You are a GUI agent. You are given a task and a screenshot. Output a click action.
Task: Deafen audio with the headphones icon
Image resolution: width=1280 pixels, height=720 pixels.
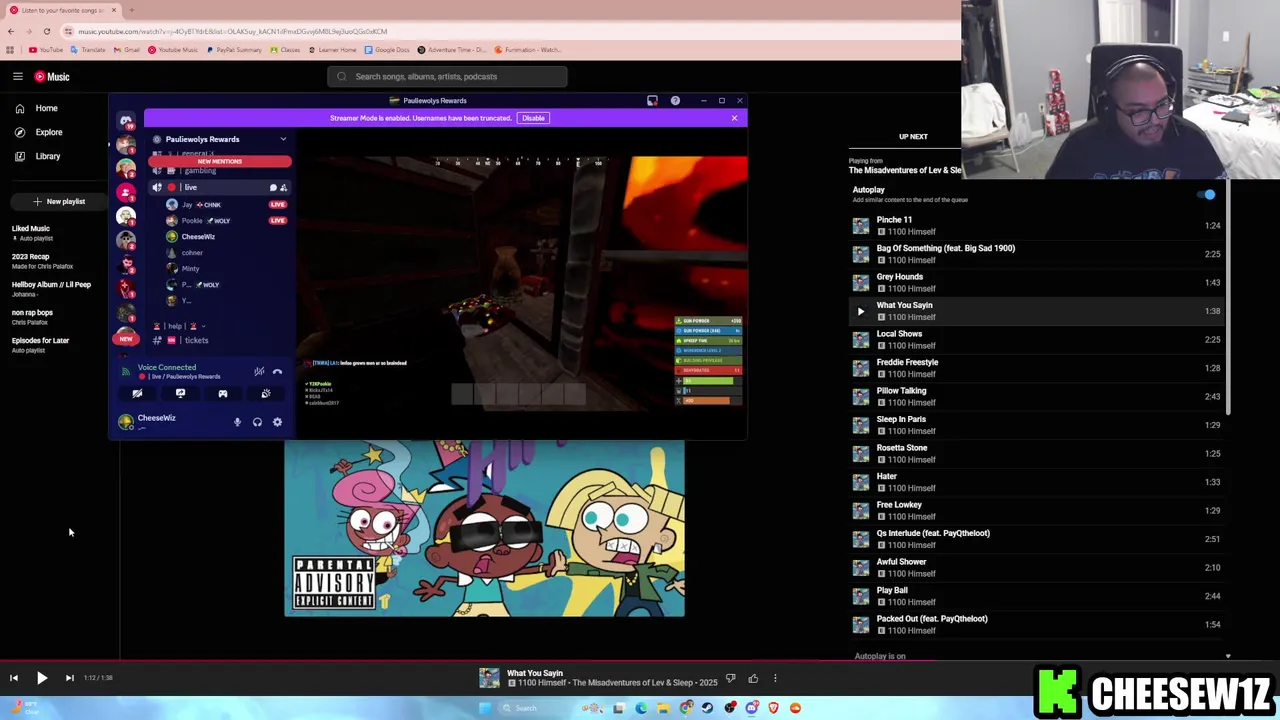(x=257, y=422)
